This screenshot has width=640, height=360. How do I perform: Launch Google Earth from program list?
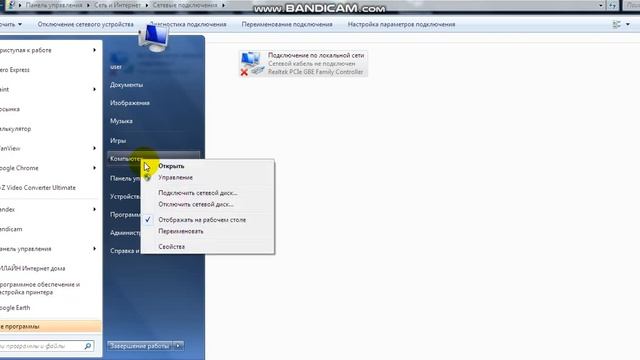[15, 308]
